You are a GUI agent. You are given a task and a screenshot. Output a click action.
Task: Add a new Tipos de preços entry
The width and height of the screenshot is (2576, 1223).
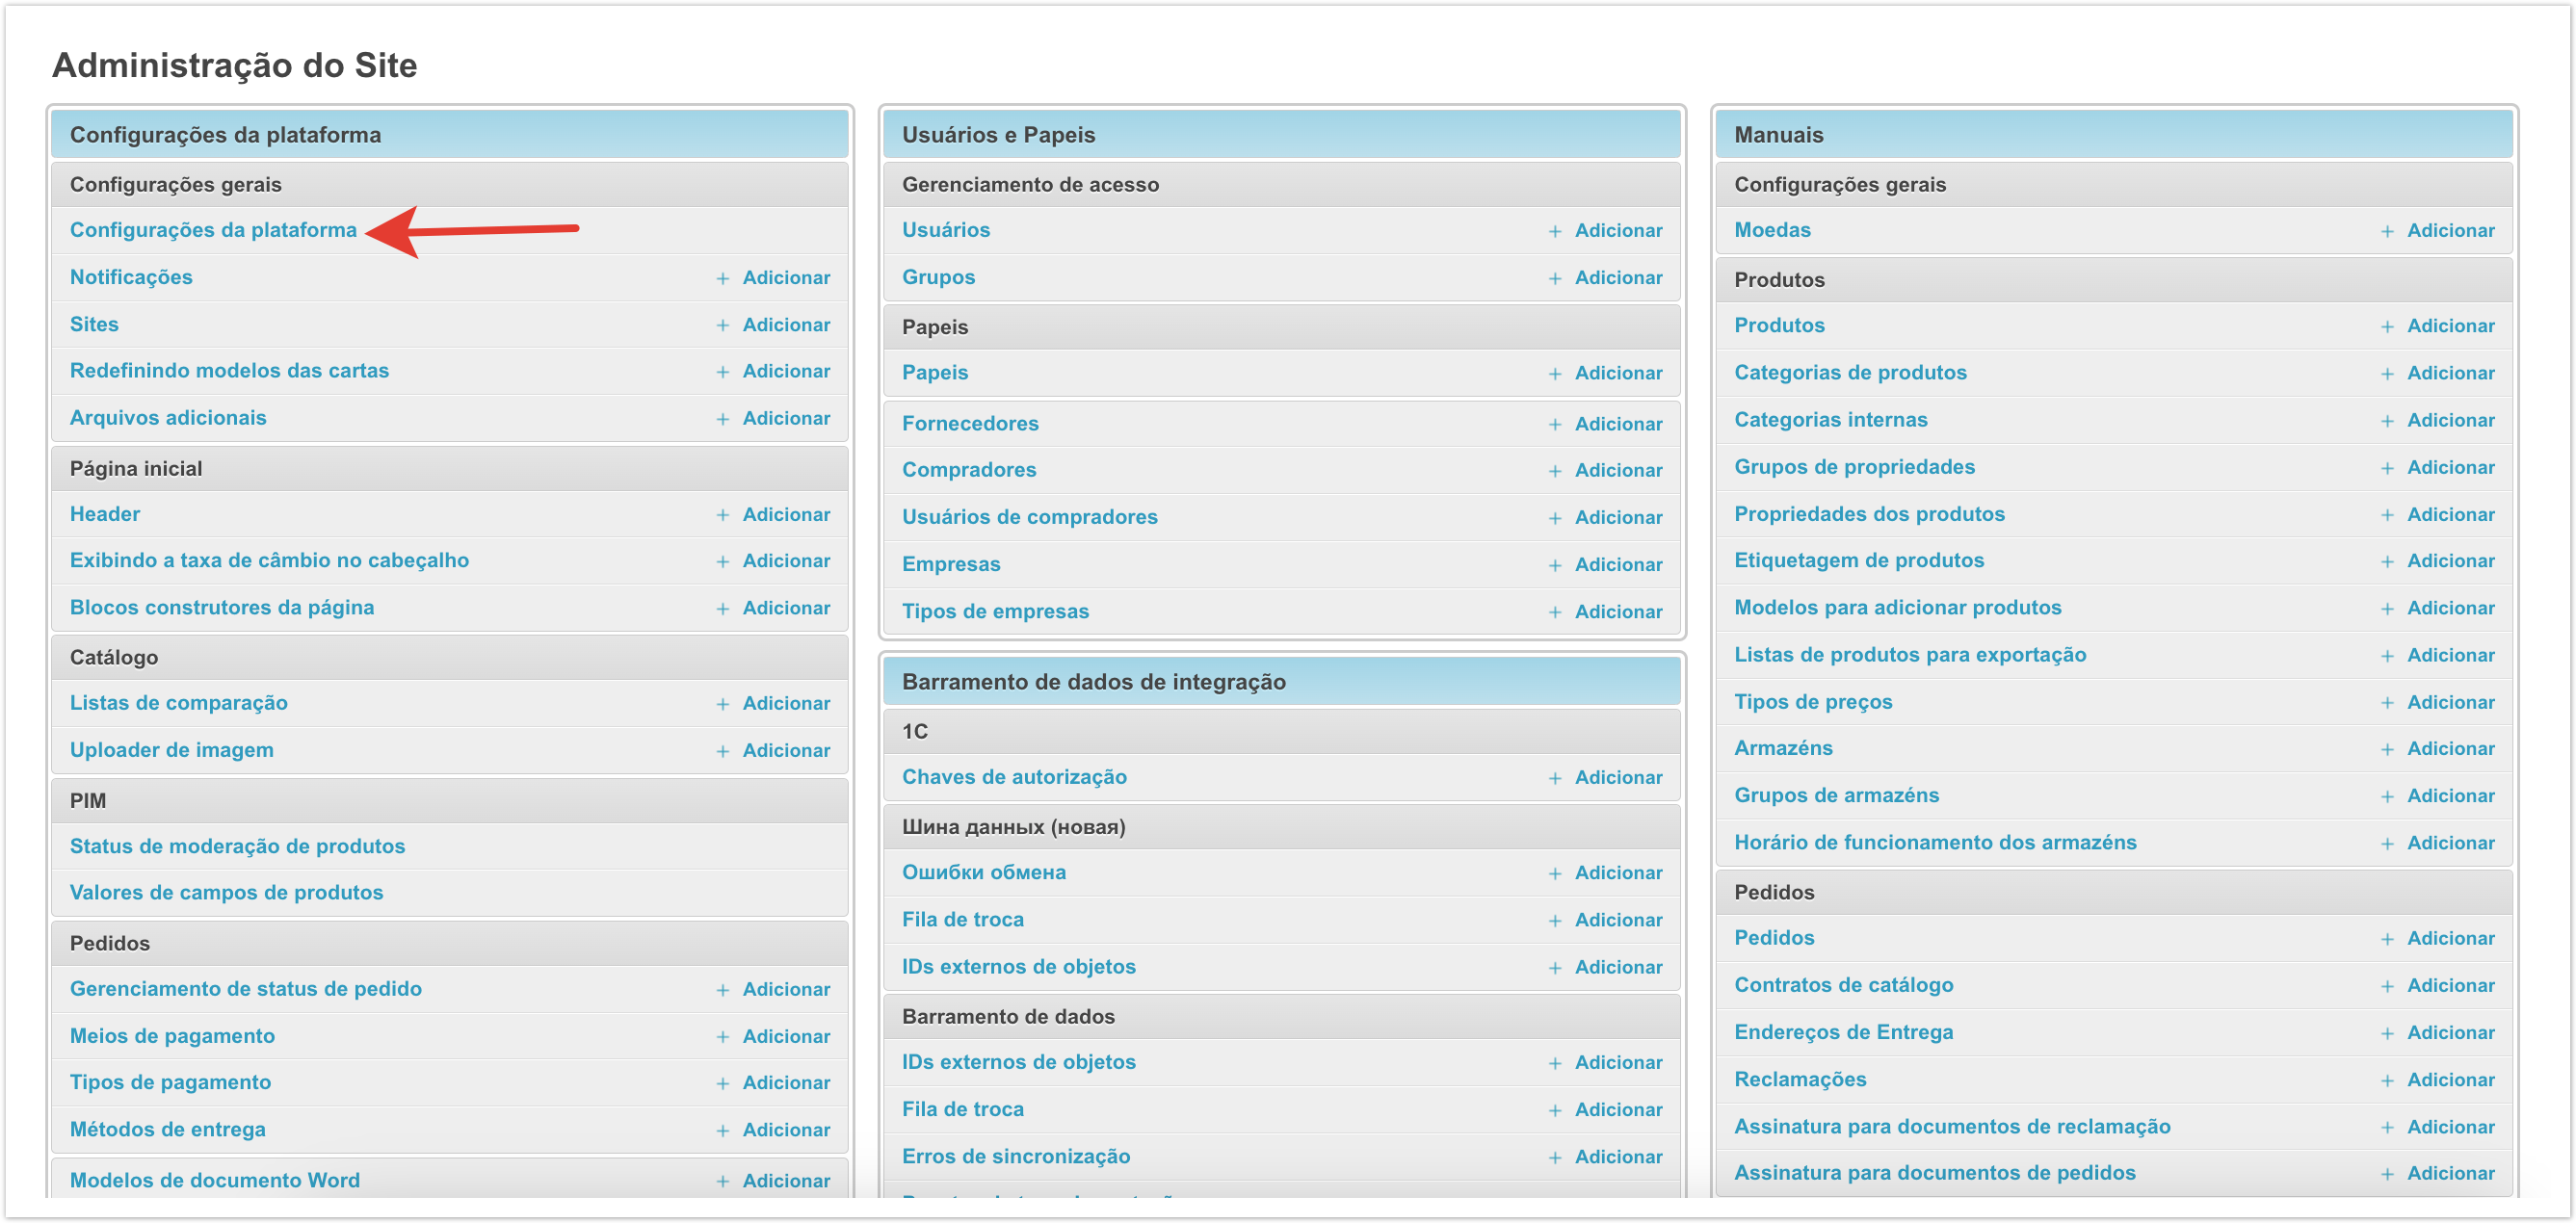click(2449, 703)
